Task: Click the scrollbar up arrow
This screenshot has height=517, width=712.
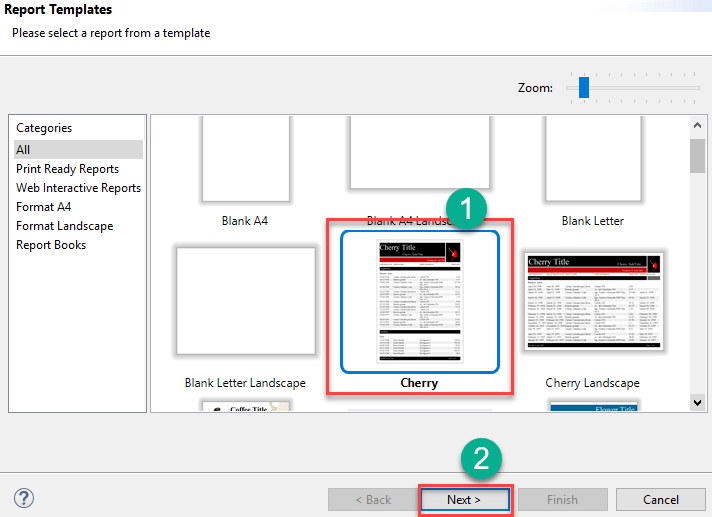Action: 697,125
